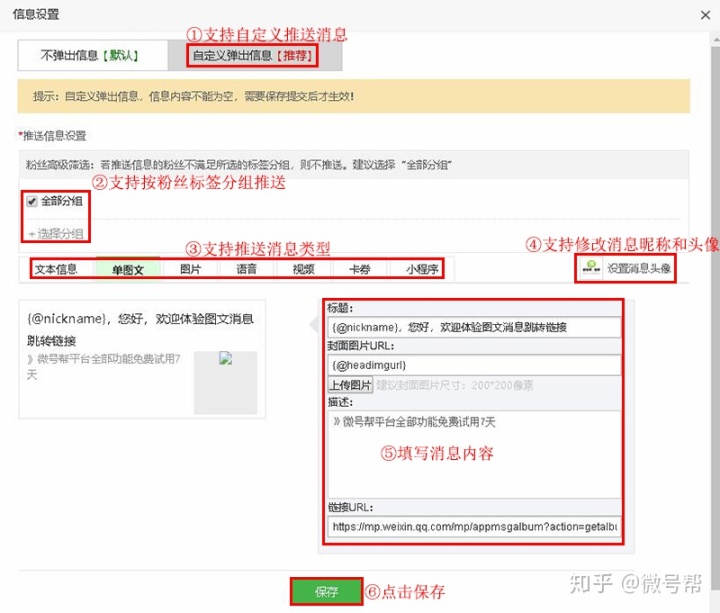720x613 pixels.
Task: Focus the 标题 title input field
Action: (474, 327)
